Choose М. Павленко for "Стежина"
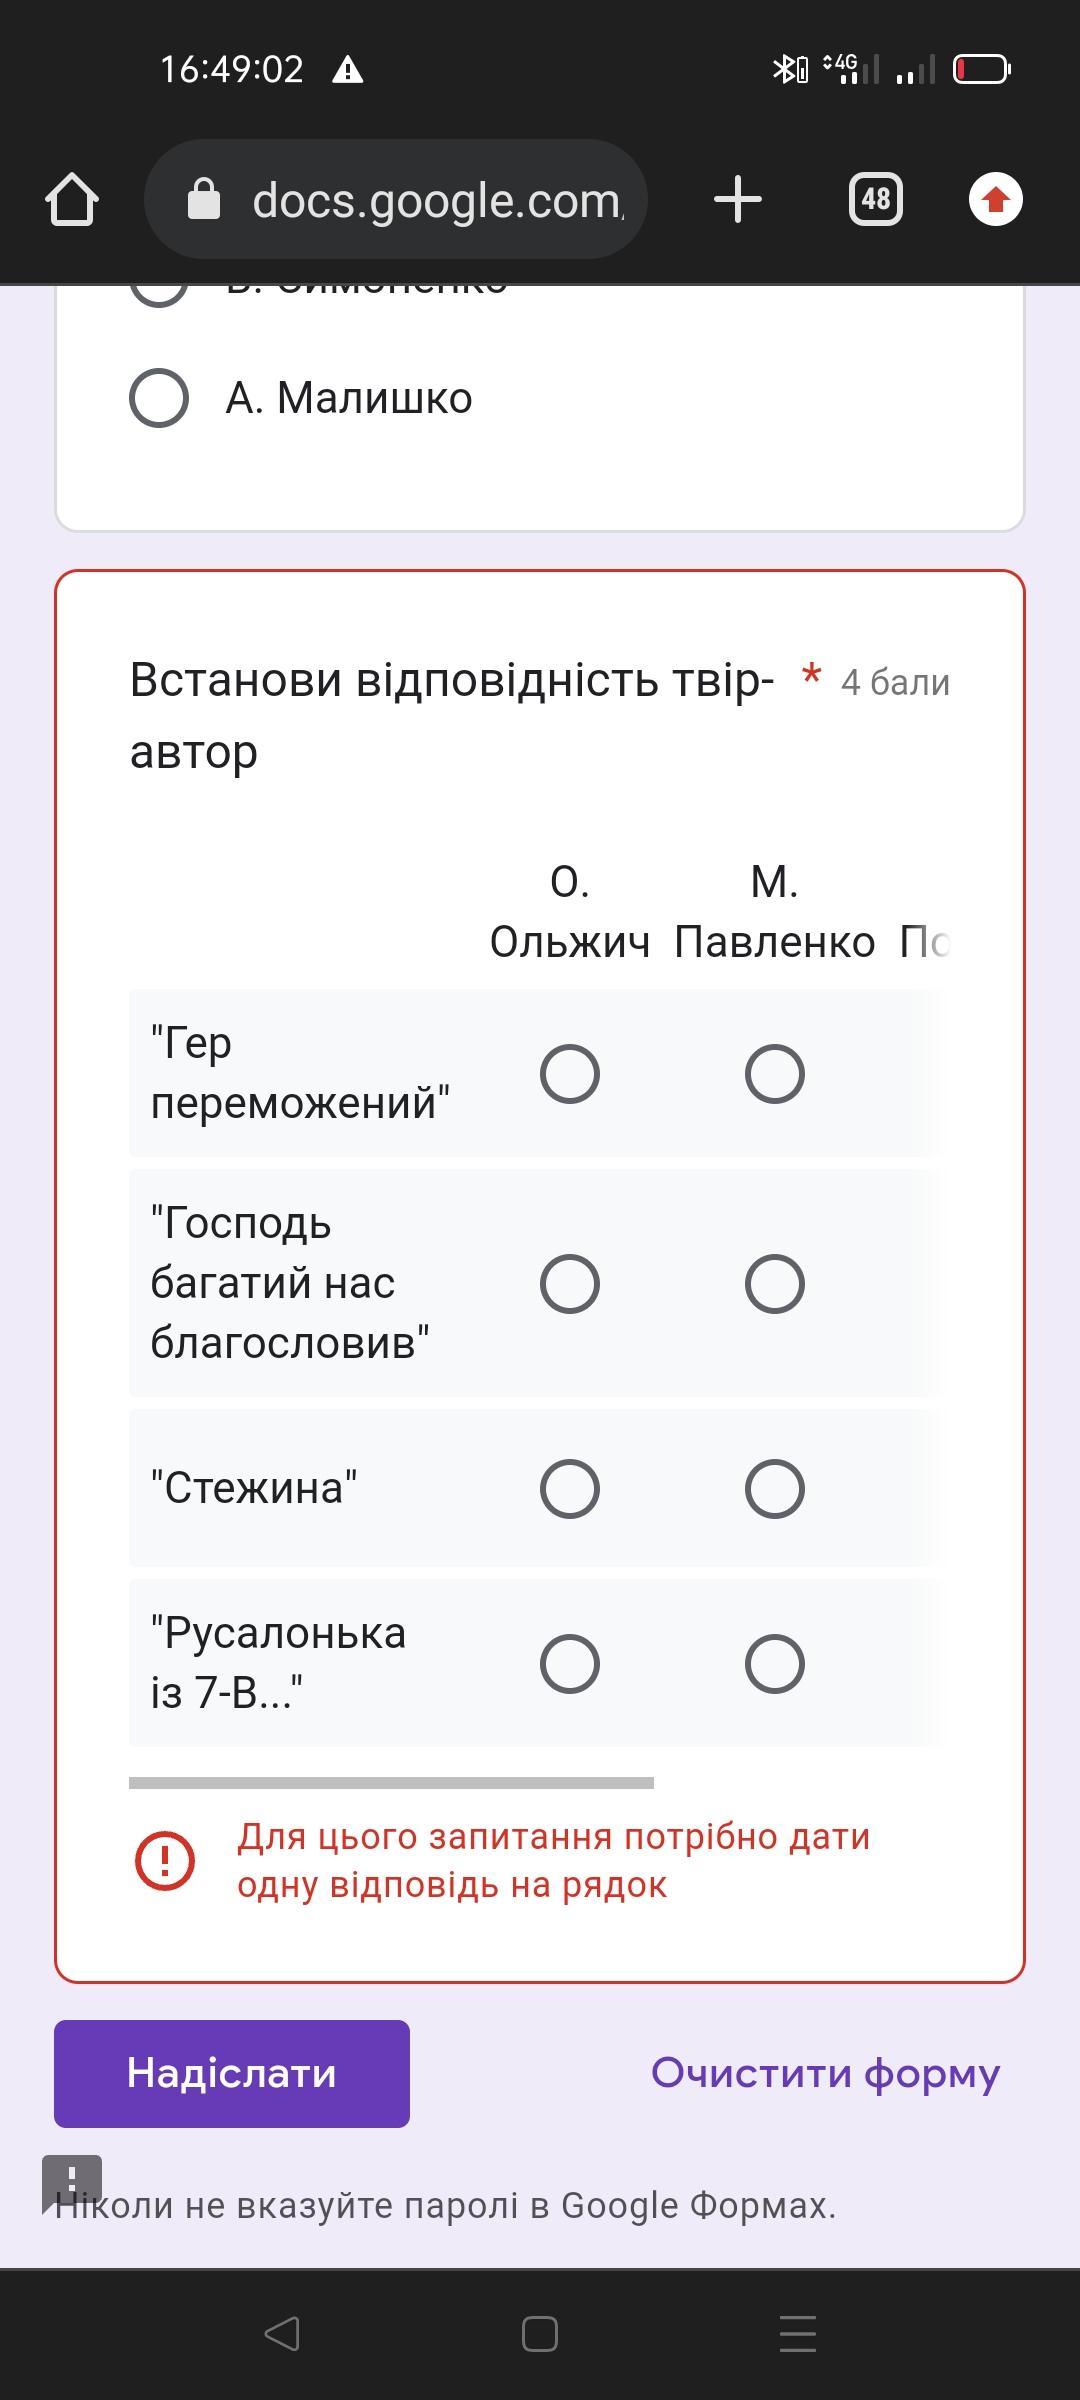 (x=775, y=1489)
